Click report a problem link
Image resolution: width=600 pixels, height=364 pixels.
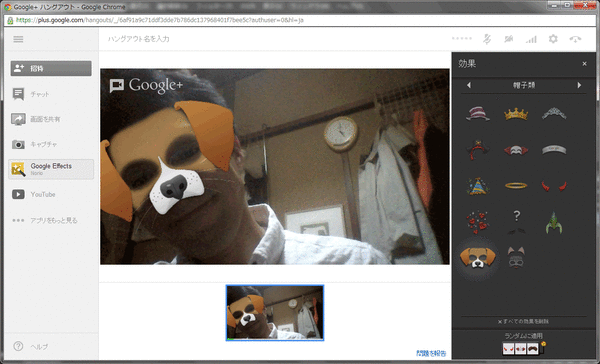click(x=431, y=353)
